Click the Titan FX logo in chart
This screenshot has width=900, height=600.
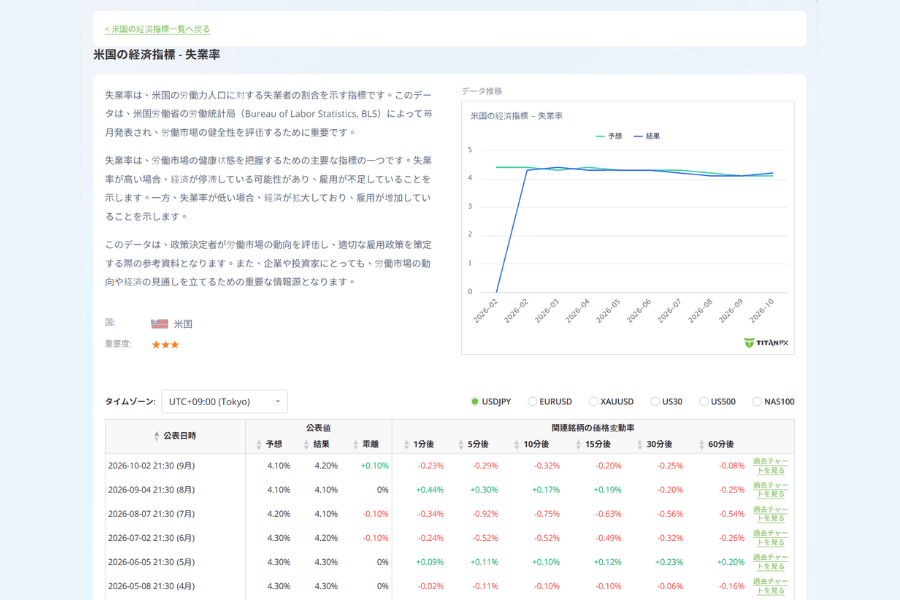766,343
